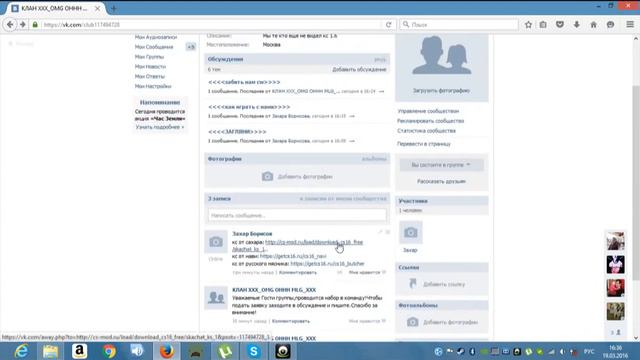Screen dimensions: 640x360
Task: Open the tray volume icon
Action: tap(562, 351)
